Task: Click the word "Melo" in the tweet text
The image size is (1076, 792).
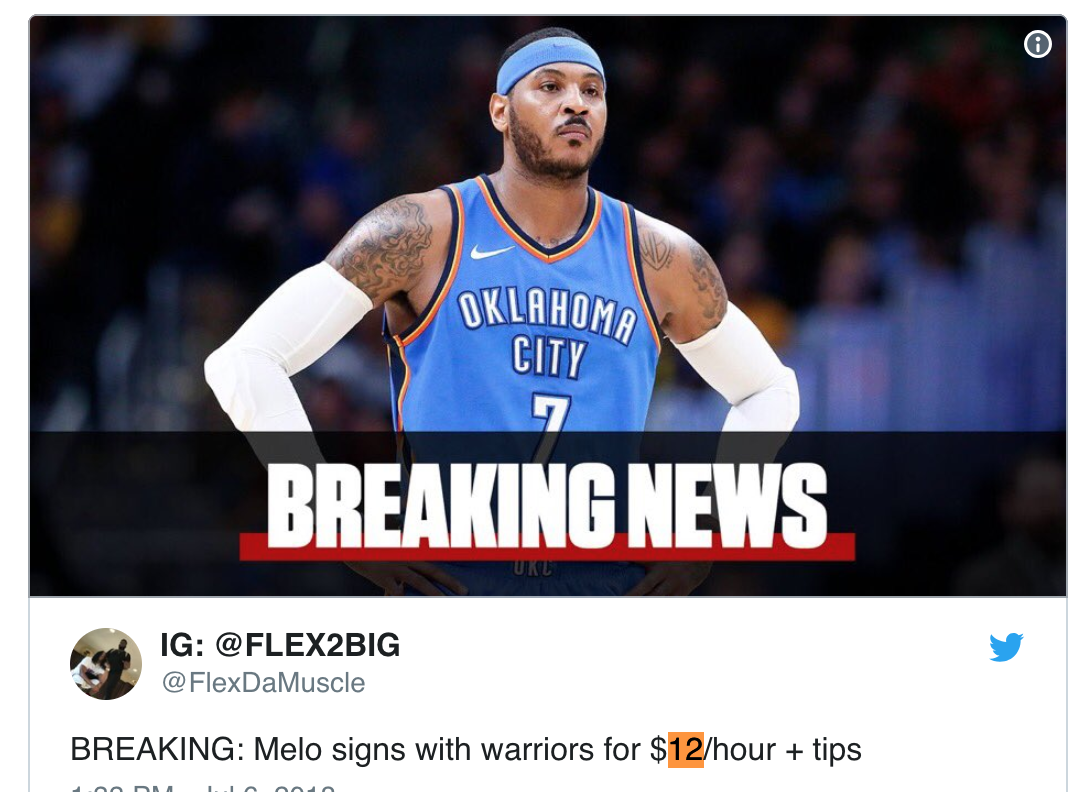Action: tap(288, 749)
